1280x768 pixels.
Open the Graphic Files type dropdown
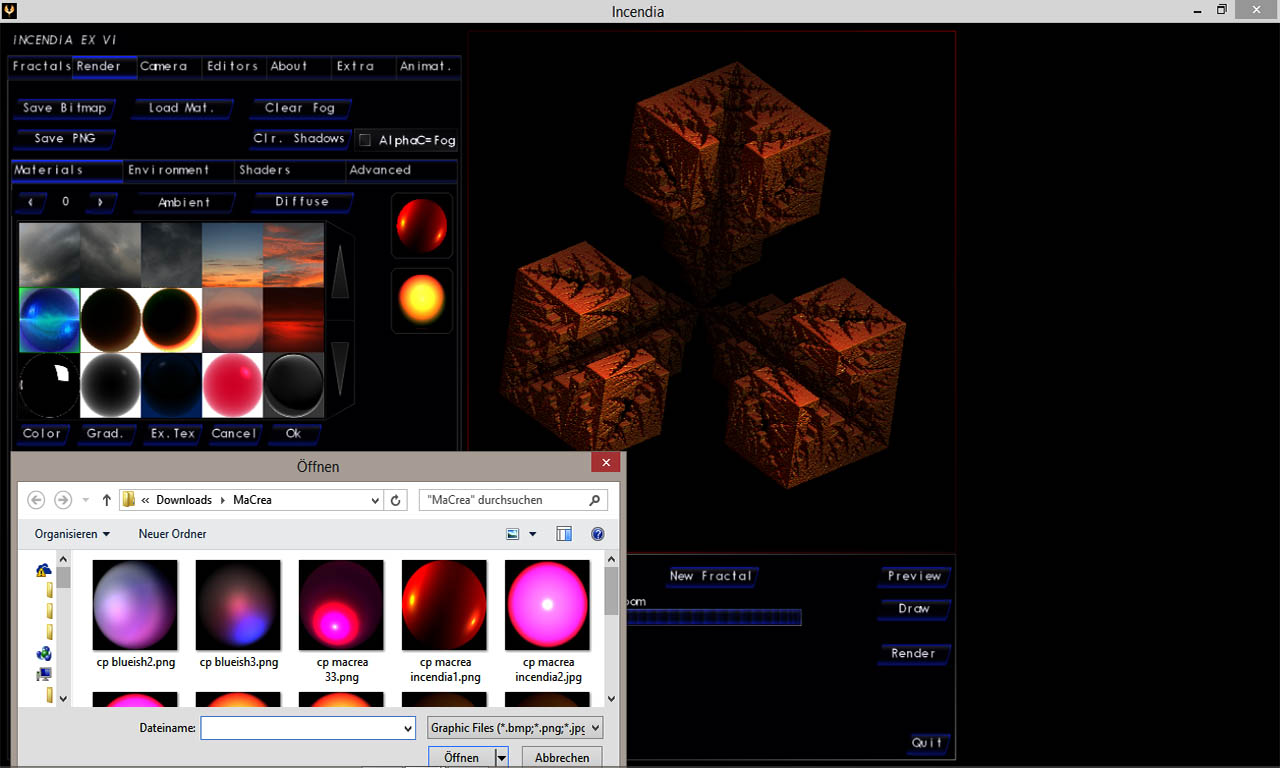515,728
